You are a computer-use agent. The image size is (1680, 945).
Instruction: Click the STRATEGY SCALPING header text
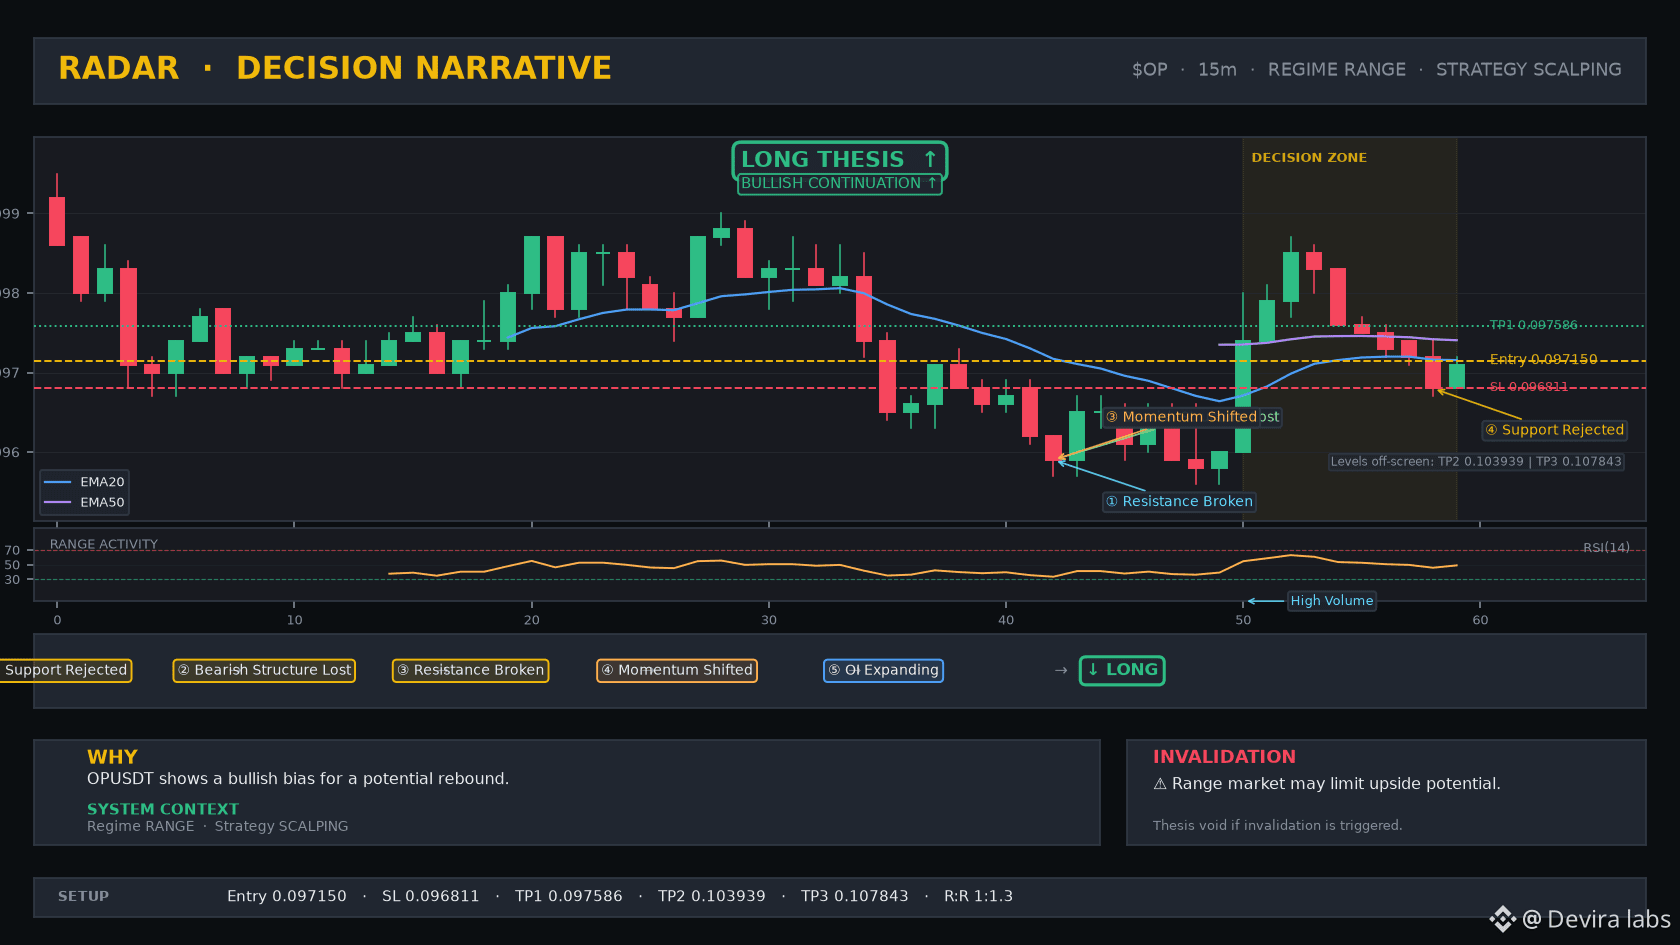(1528, 70)
